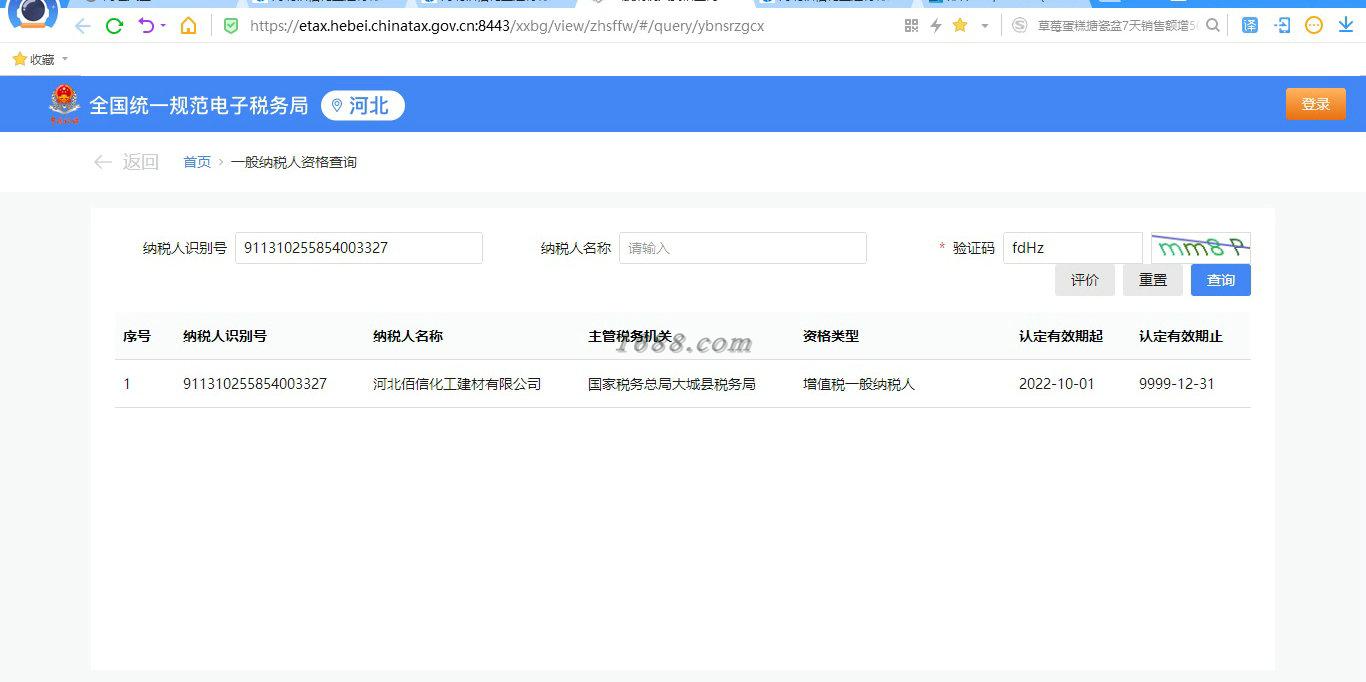This screenshot has width=1366, height=682.
Task: Click the 返回 back link
Action: tap(126, 162)
